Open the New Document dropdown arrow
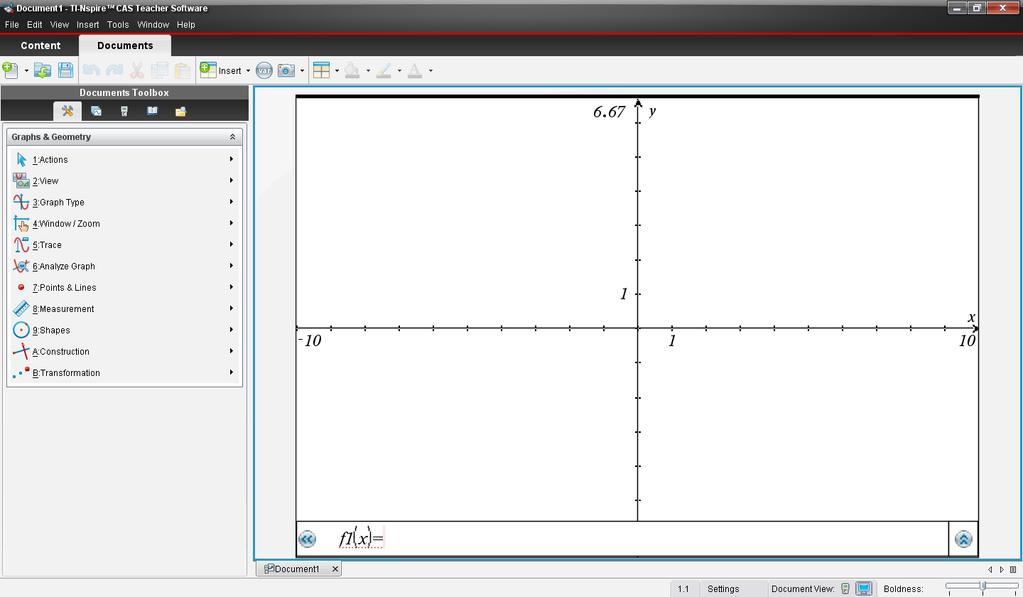Screen dimensions: 1023x597 pyautogui.click(x=26, y=70)
